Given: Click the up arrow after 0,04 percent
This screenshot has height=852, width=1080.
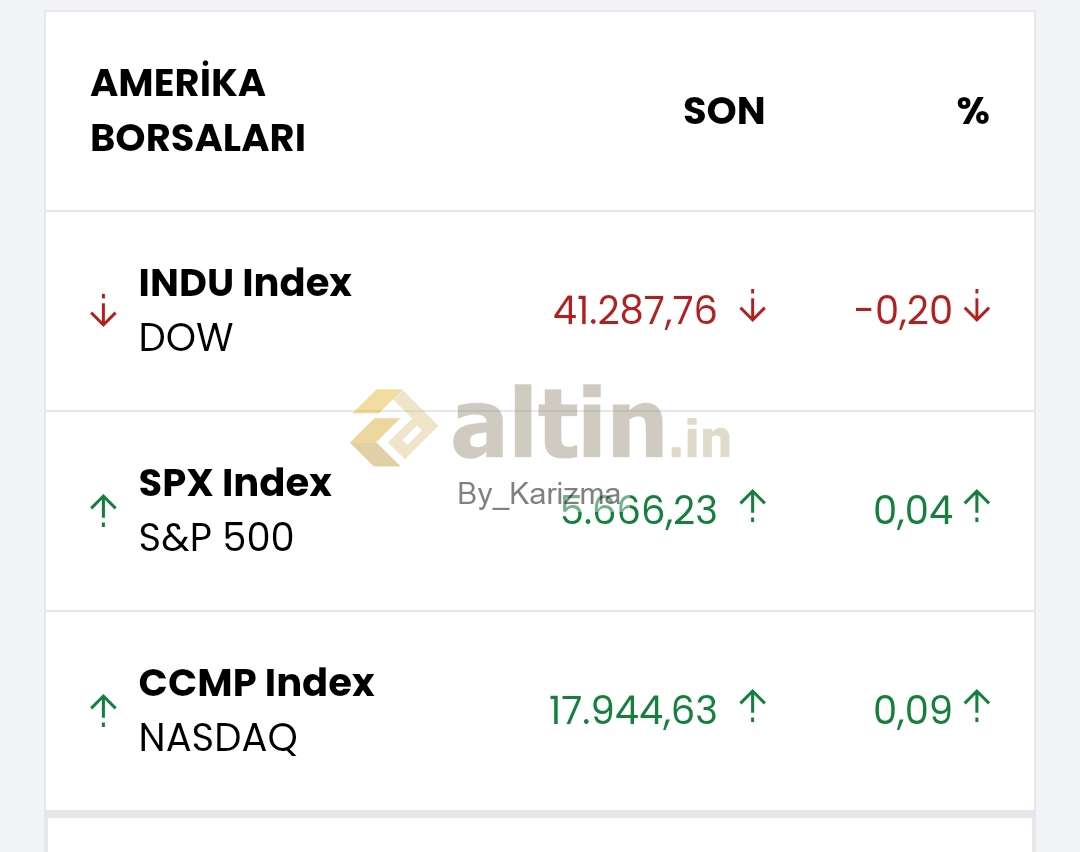Looking at the screenshot, I should 977,506.
